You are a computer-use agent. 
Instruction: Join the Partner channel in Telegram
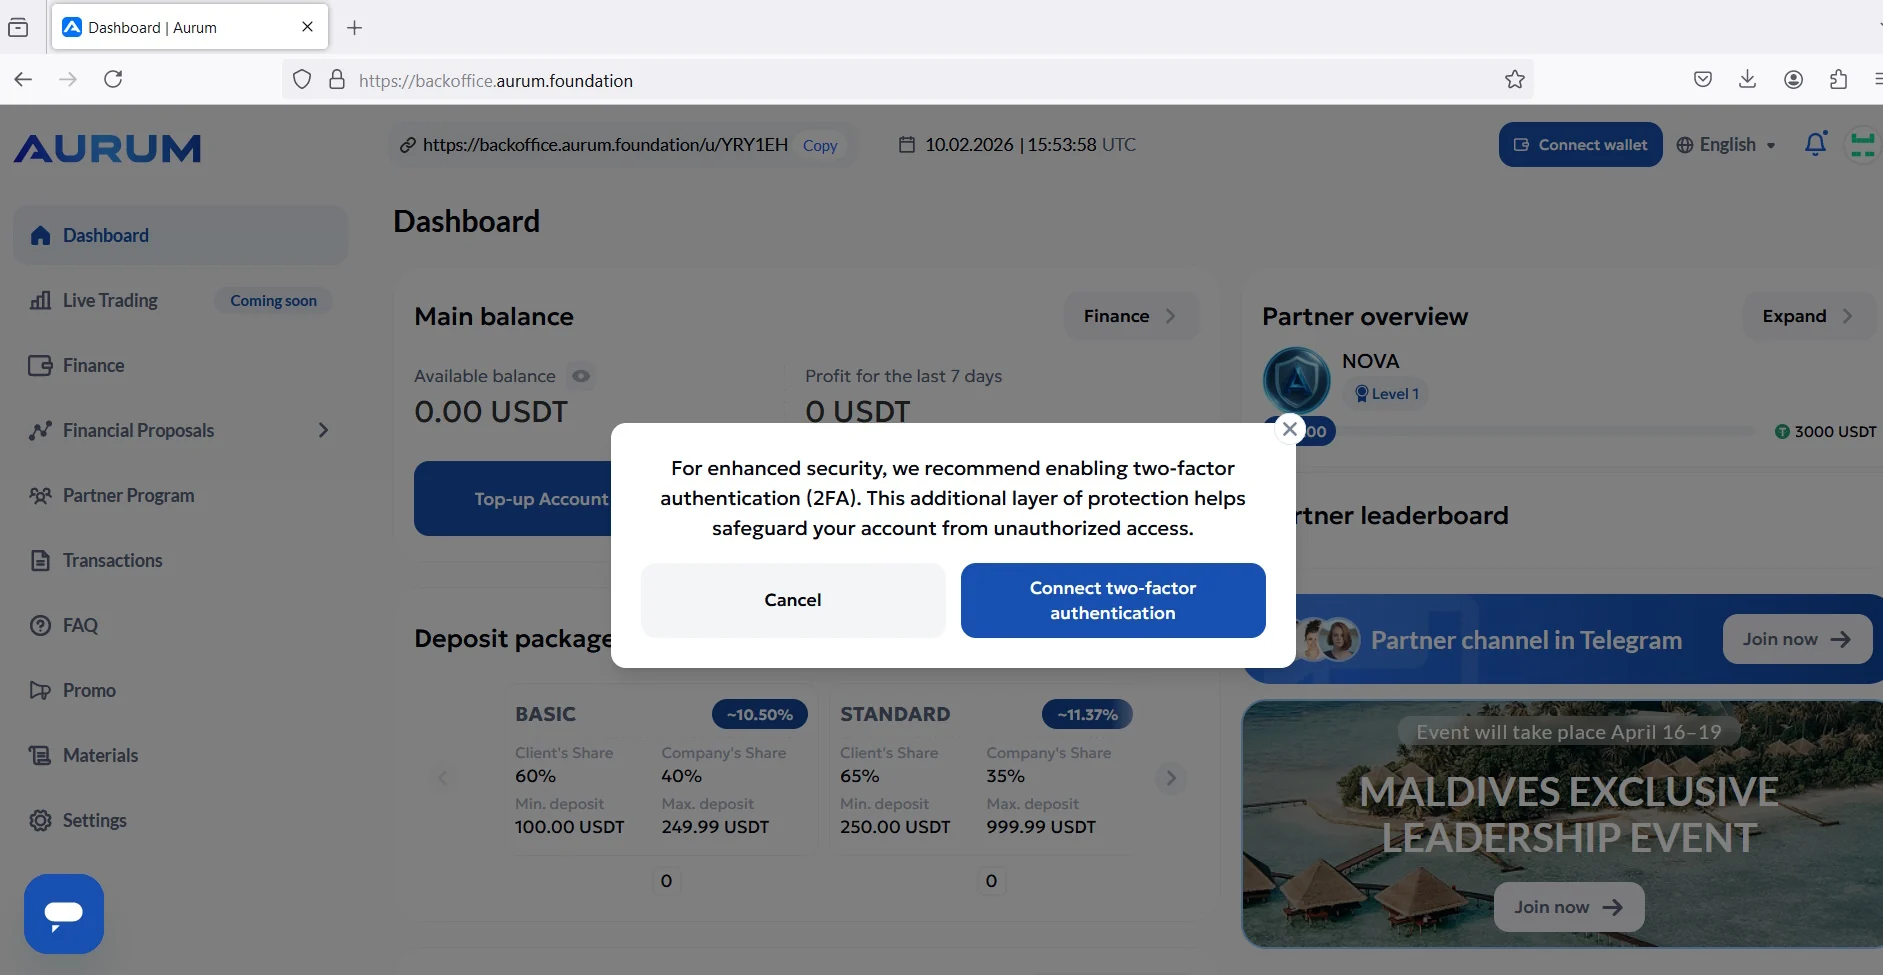coord(1797,640)
